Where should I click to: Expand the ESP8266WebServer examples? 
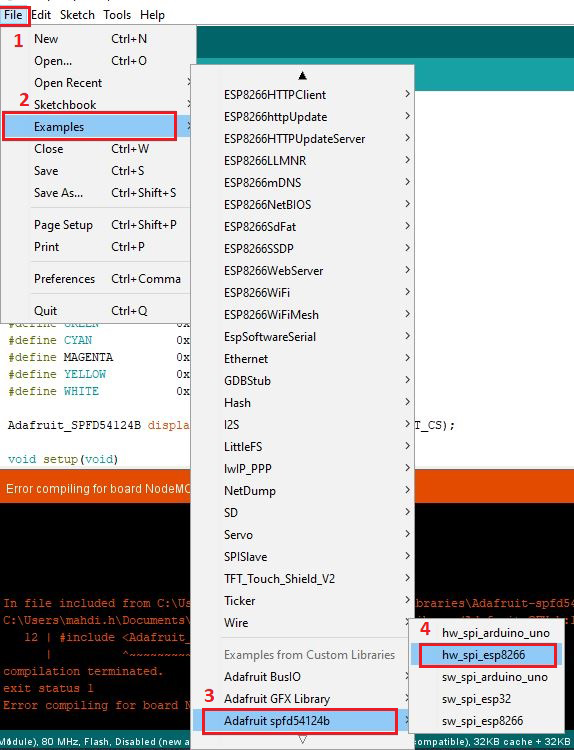coord(302,271)
